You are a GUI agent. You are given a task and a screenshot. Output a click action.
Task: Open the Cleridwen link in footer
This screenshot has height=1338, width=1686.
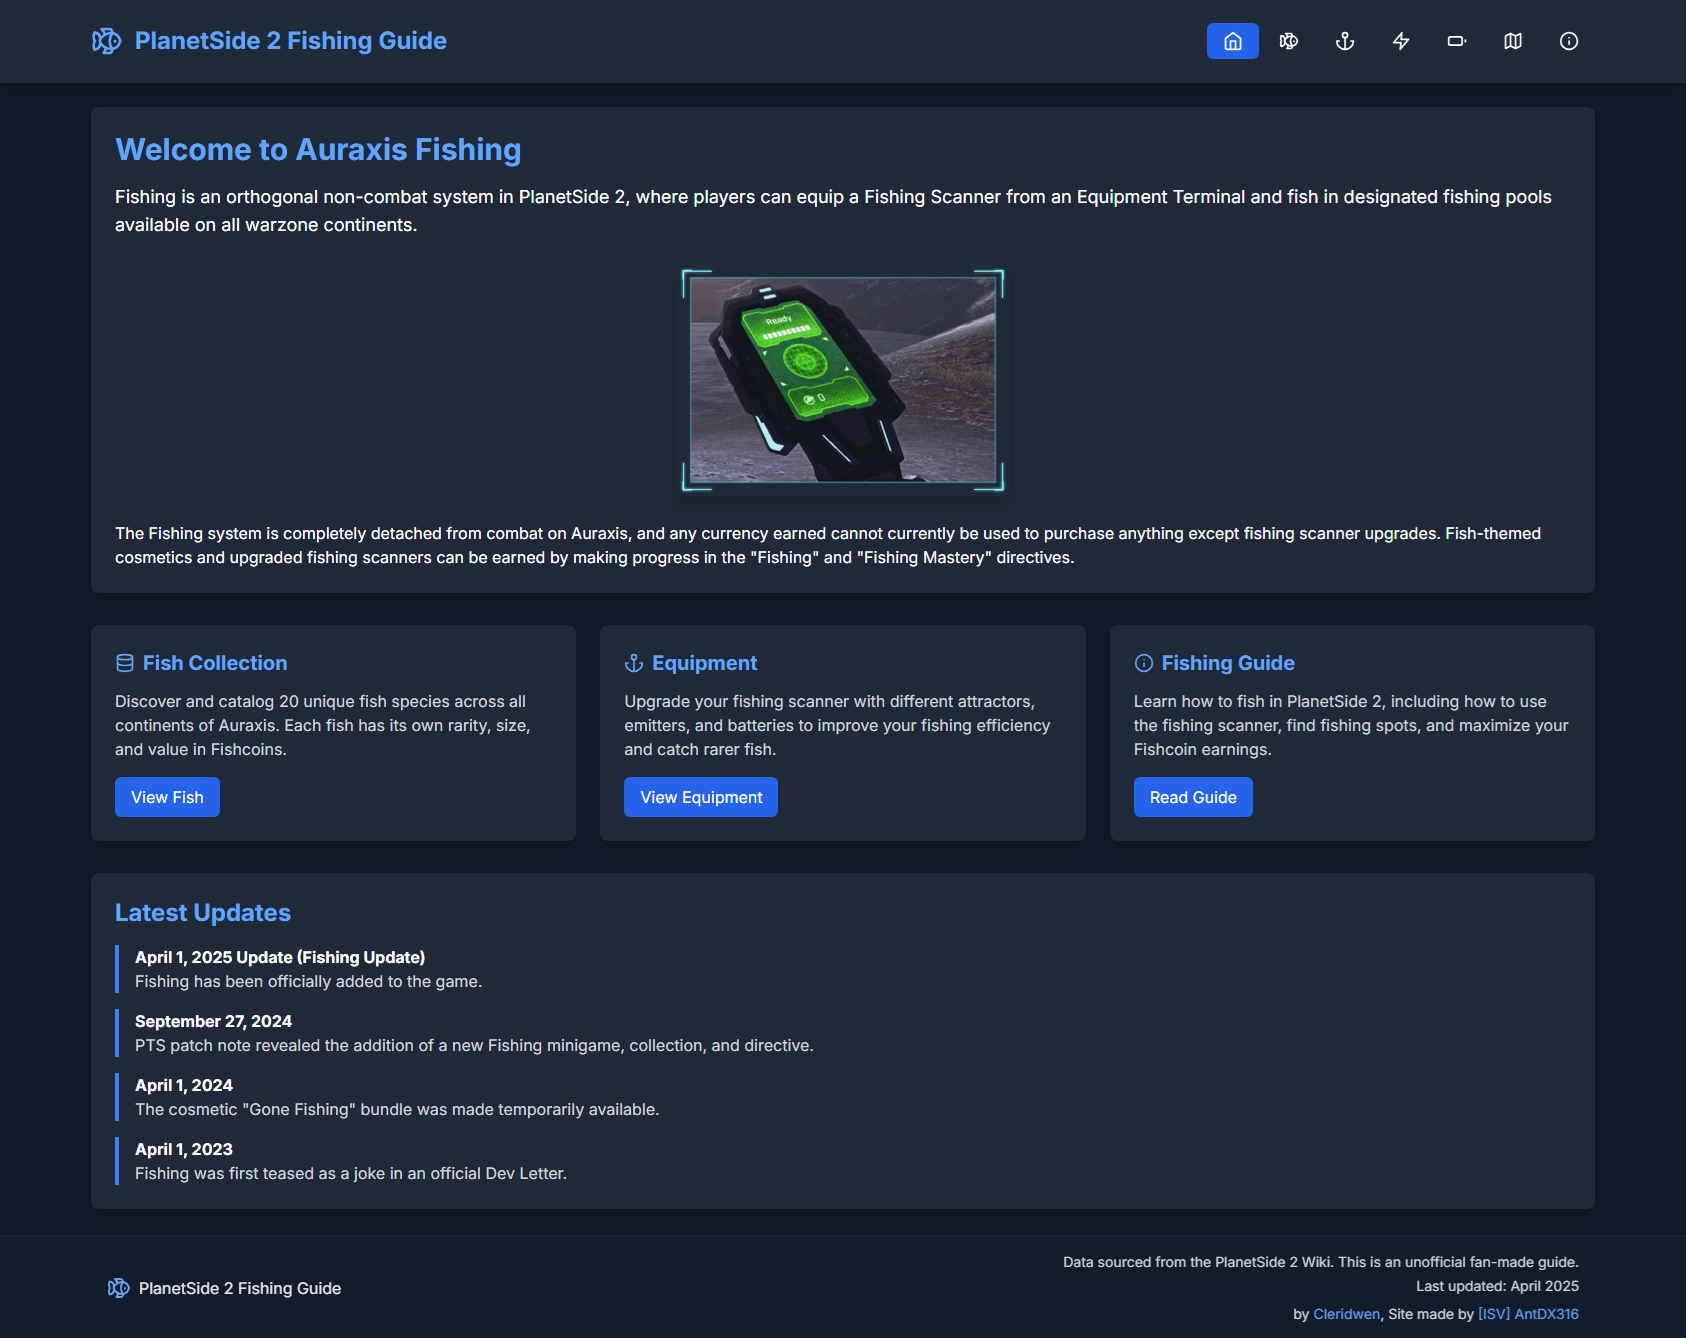click(x=1345, y=1313)
